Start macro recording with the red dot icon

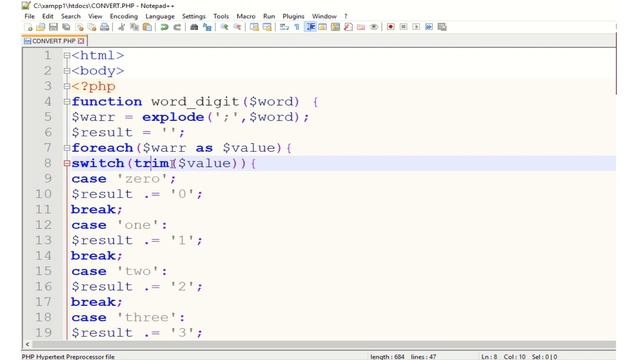tap(390, 27)
